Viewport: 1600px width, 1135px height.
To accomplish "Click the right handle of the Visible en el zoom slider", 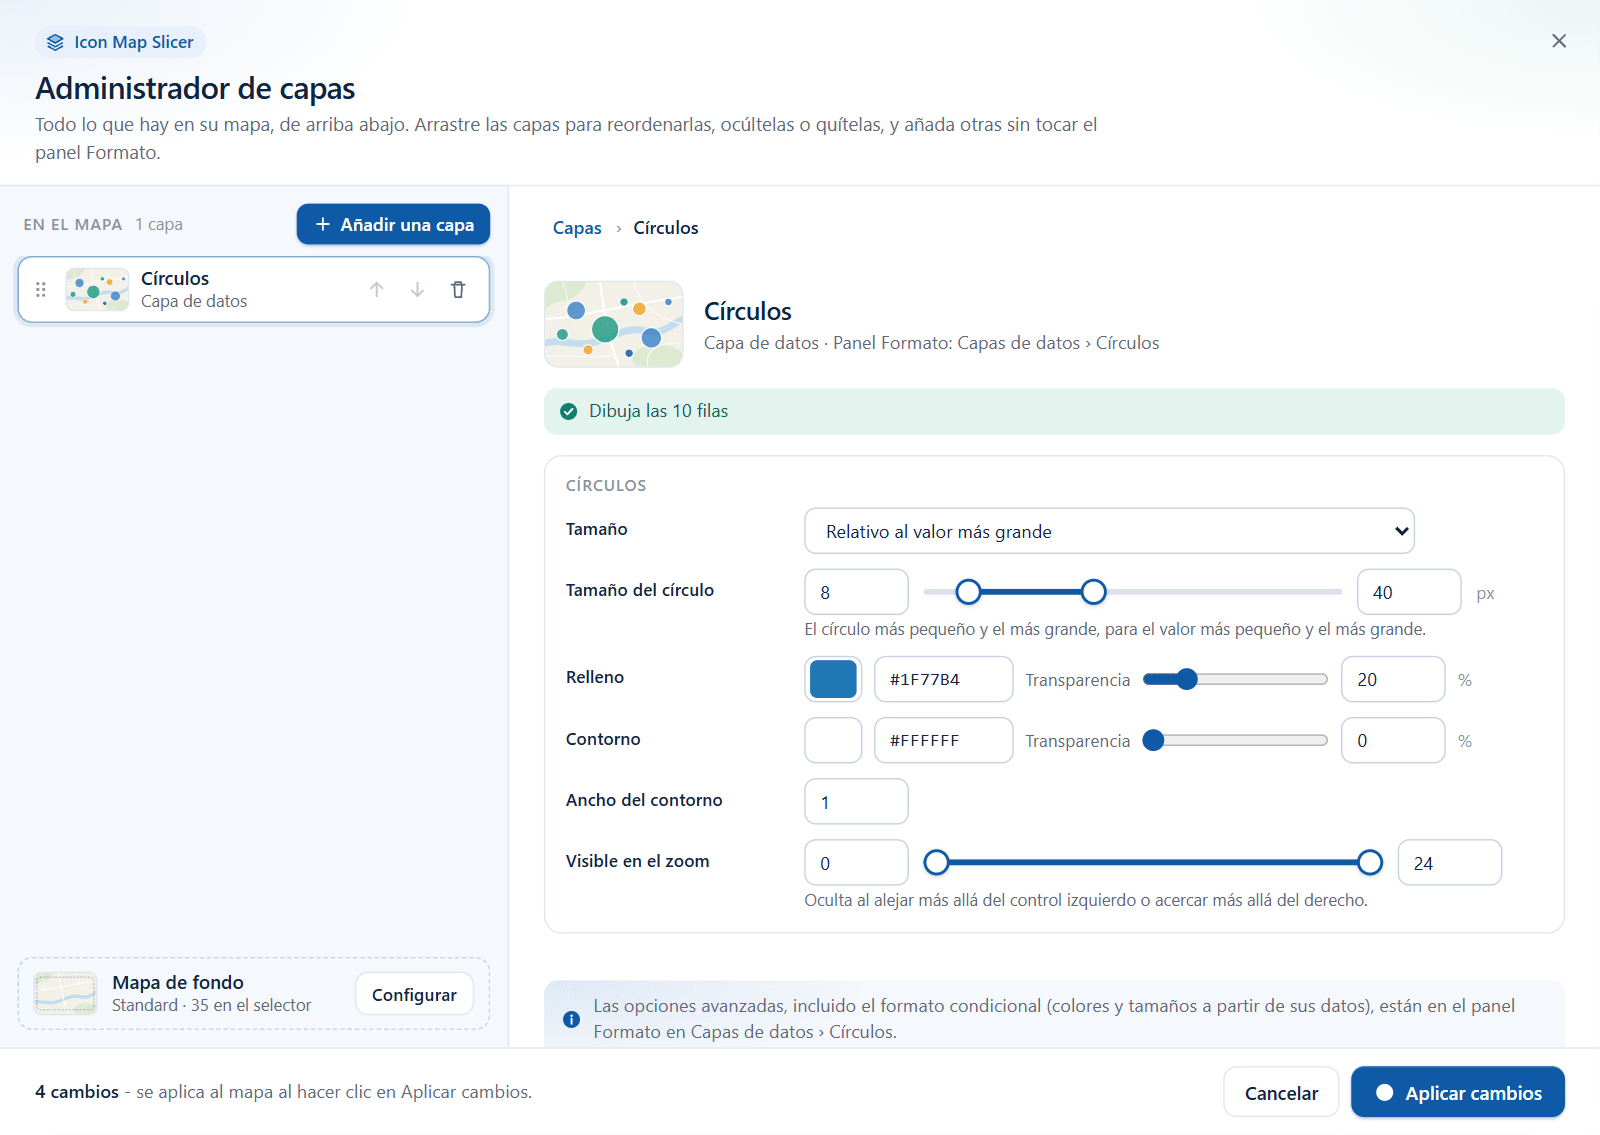I will tap(1370, 862).
